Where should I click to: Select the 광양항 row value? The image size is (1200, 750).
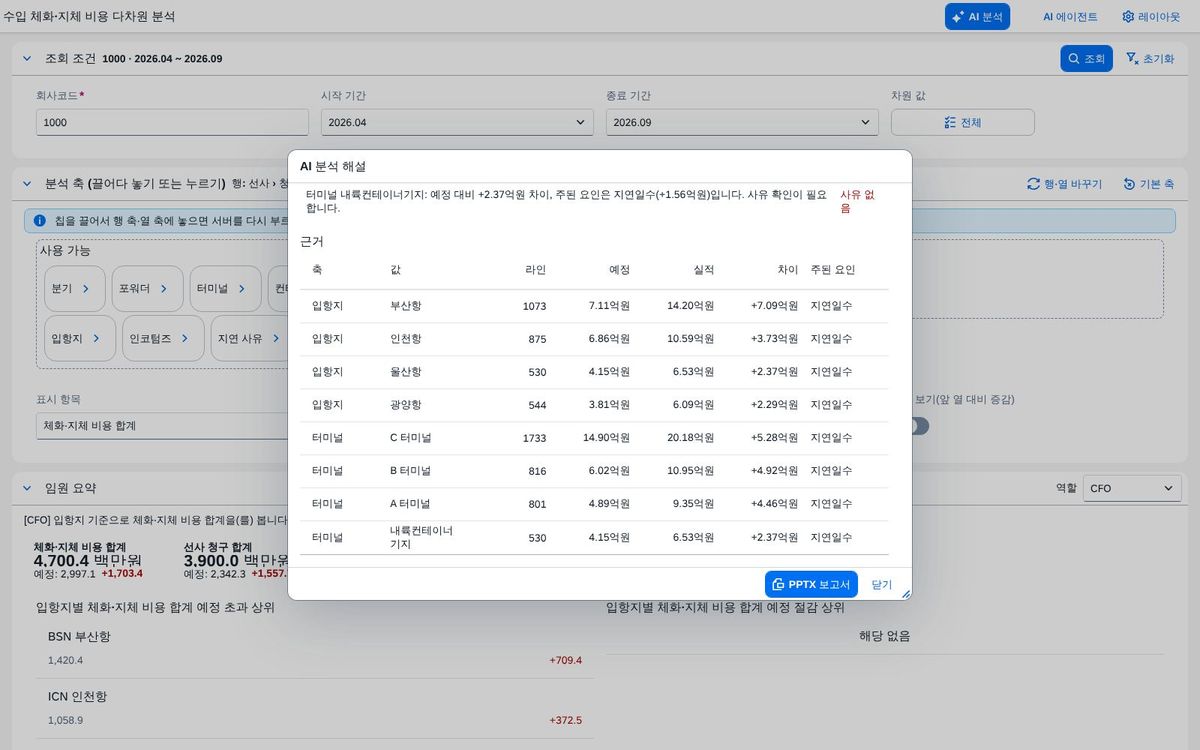tap(406, 405)
